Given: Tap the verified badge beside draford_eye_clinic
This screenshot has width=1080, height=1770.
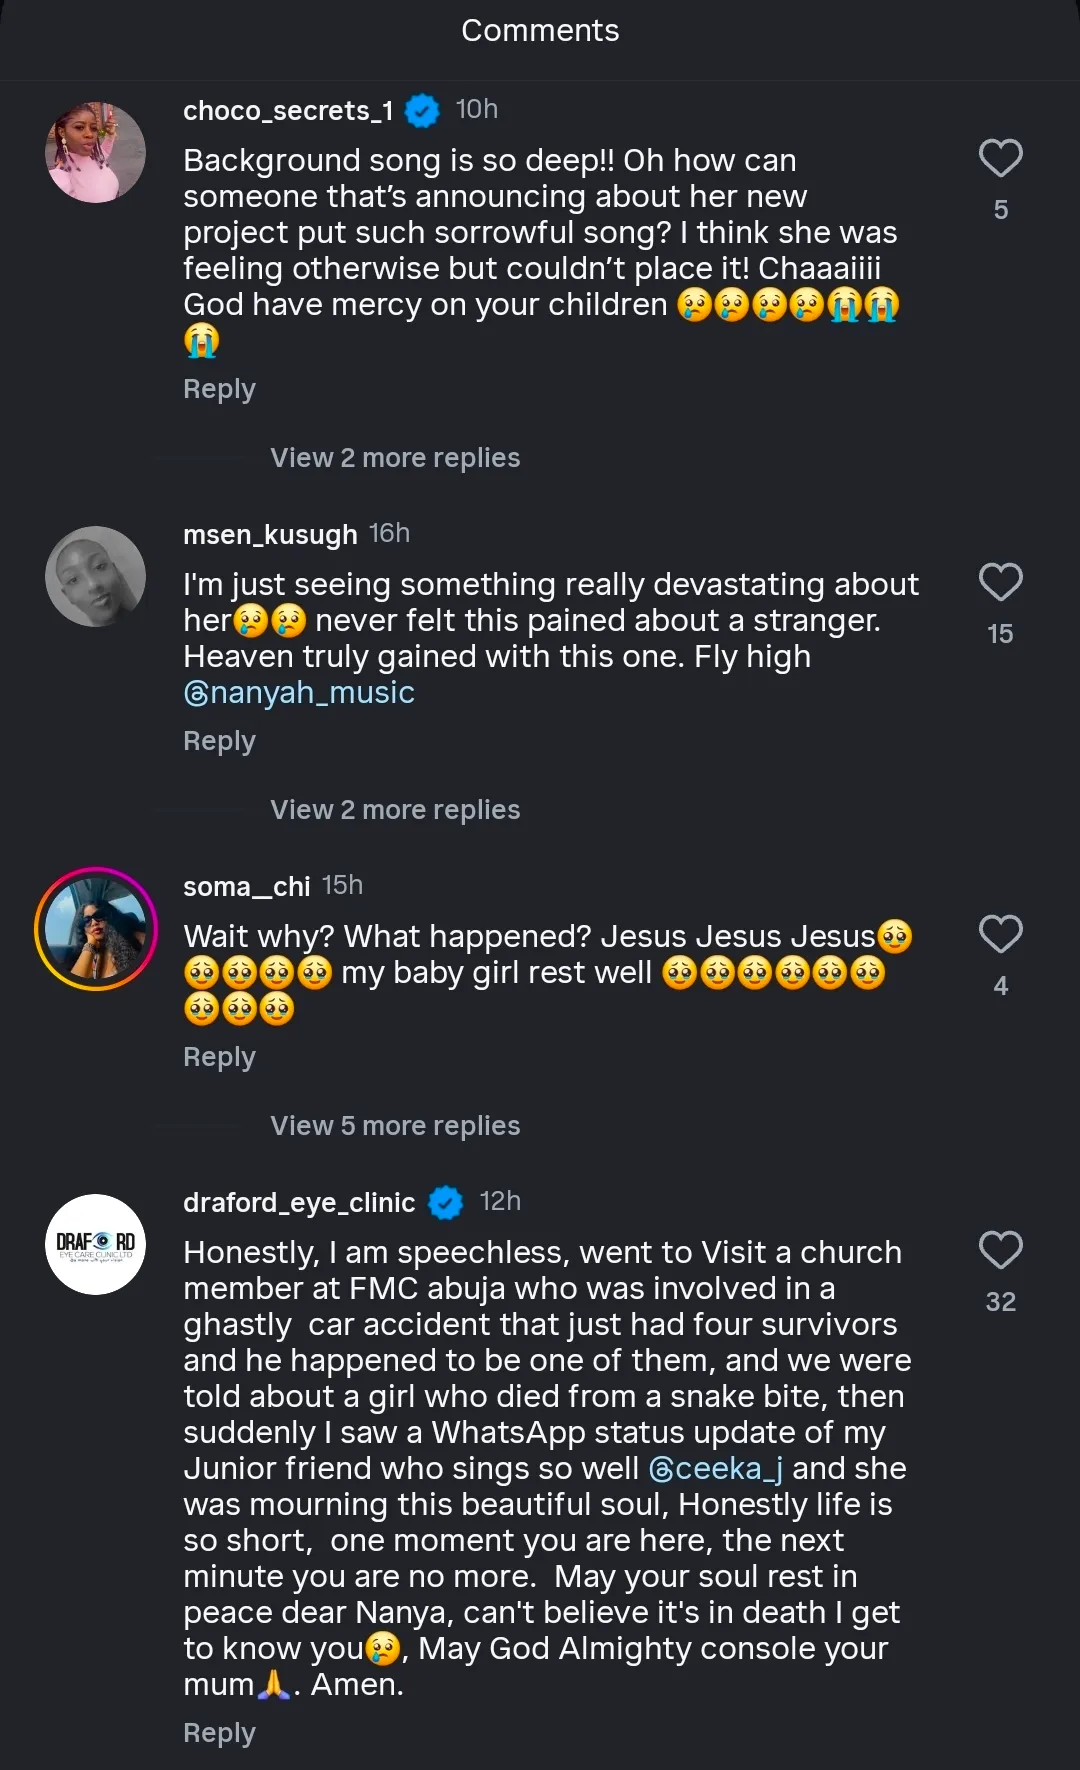Looking at the screenshot, I should [x=446, y=1202].
